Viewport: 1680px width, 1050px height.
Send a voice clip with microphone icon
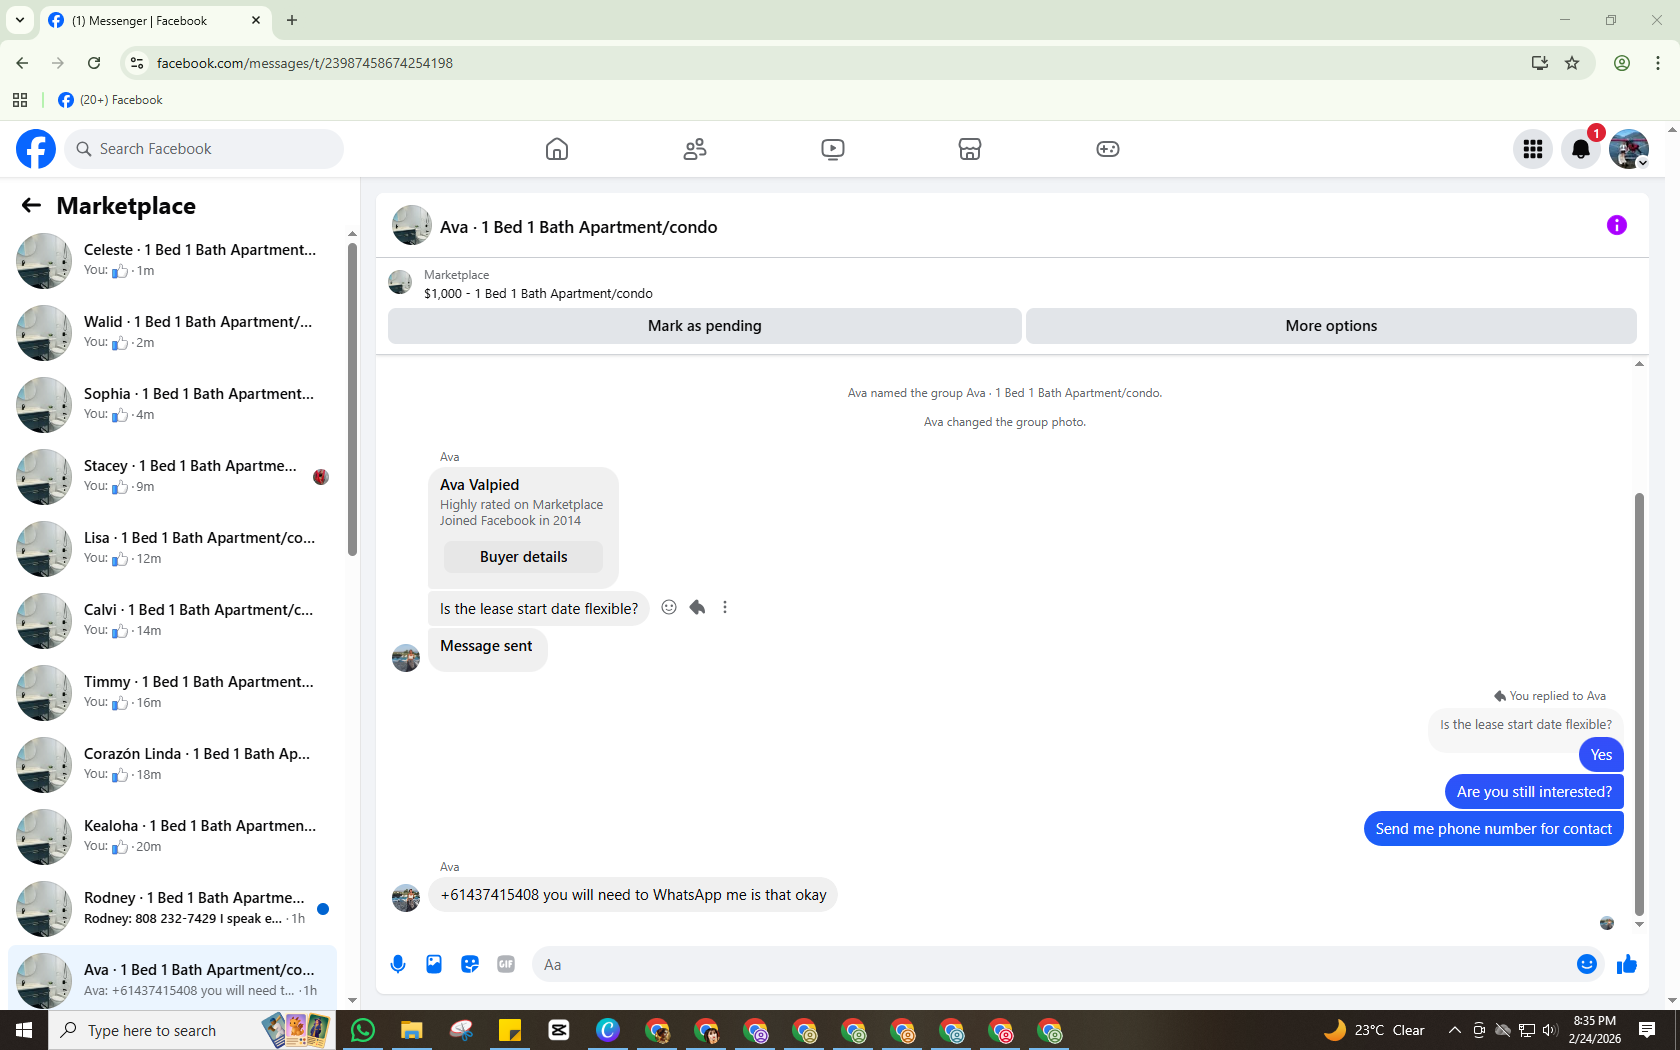398,964
